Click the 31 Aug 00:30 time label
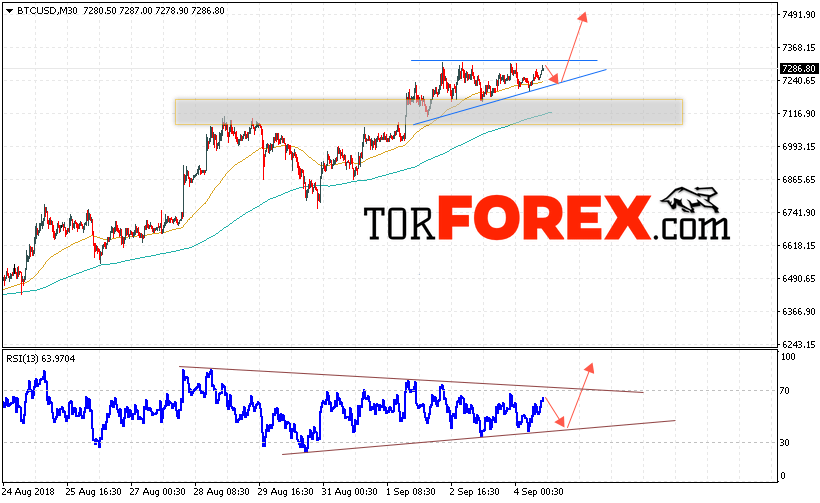 (x=349, y=491)
